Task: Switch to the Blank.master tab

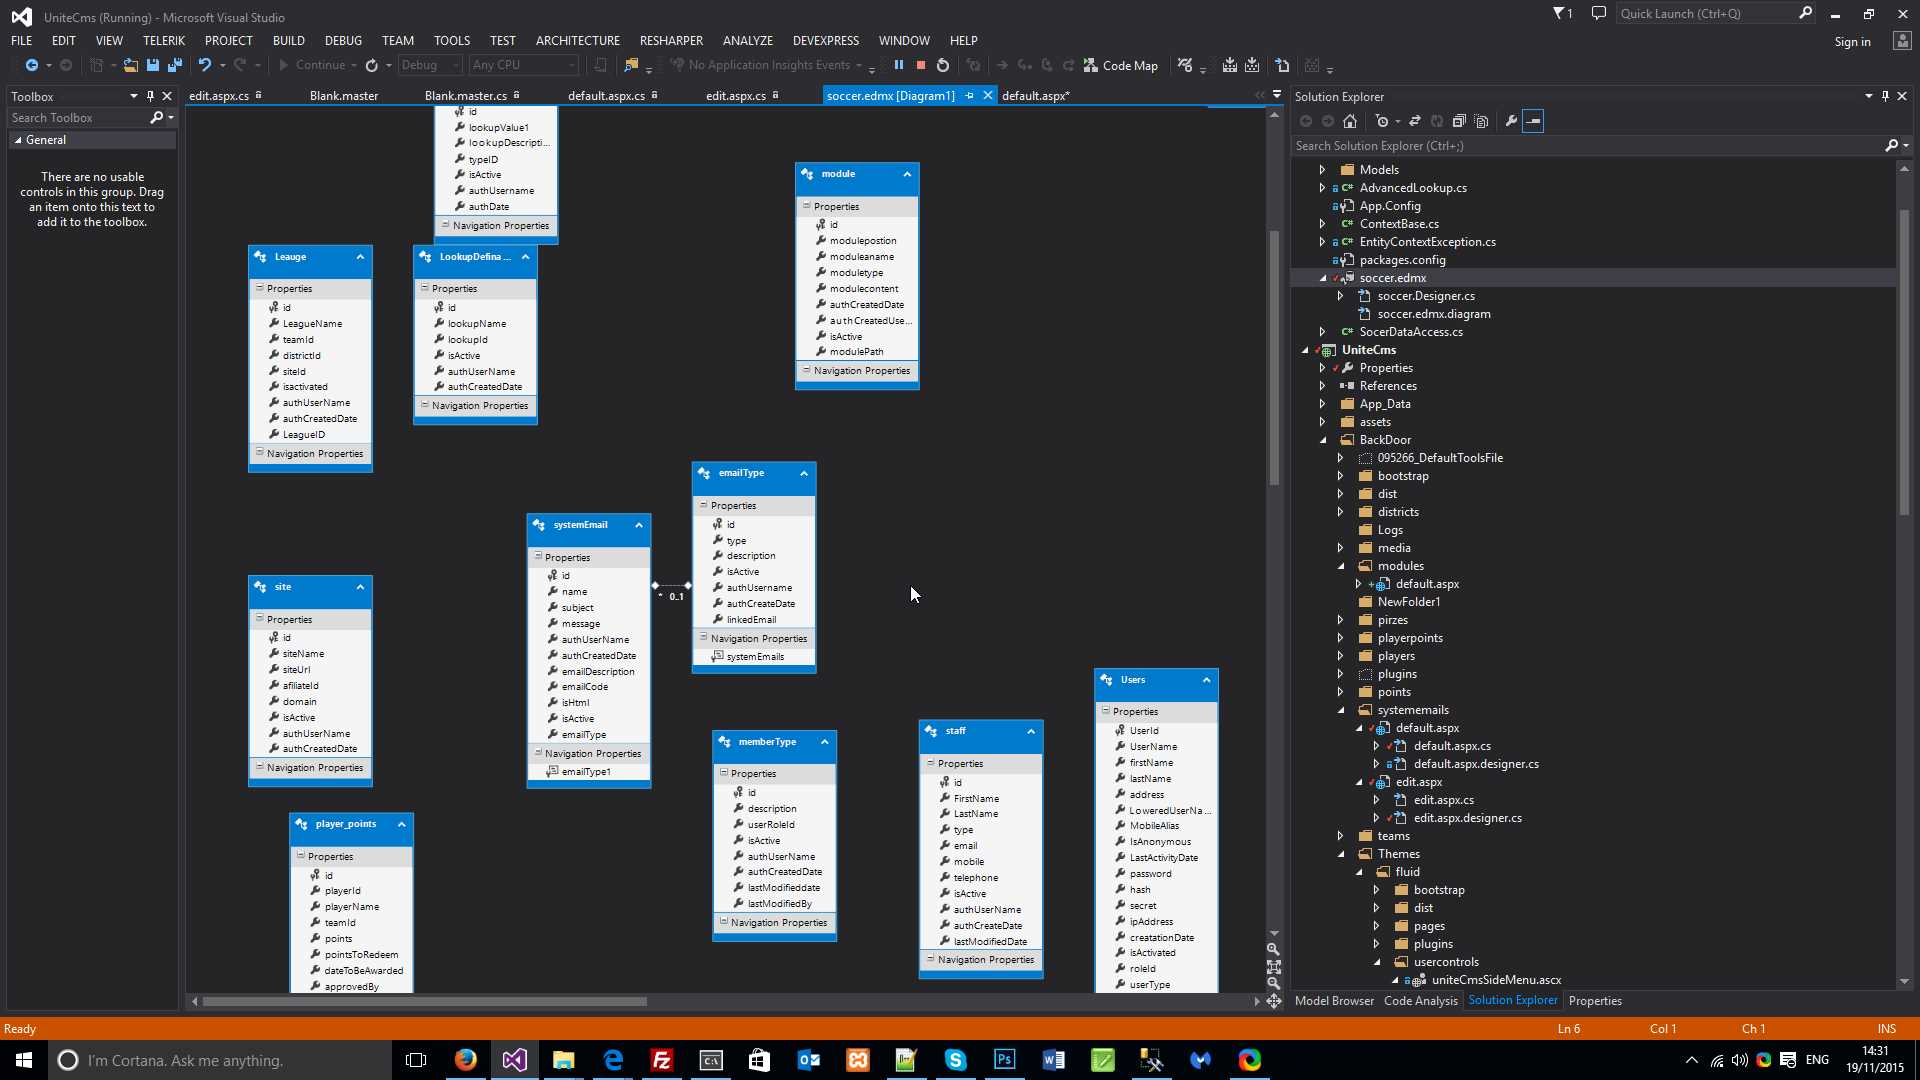Action: 343,96
